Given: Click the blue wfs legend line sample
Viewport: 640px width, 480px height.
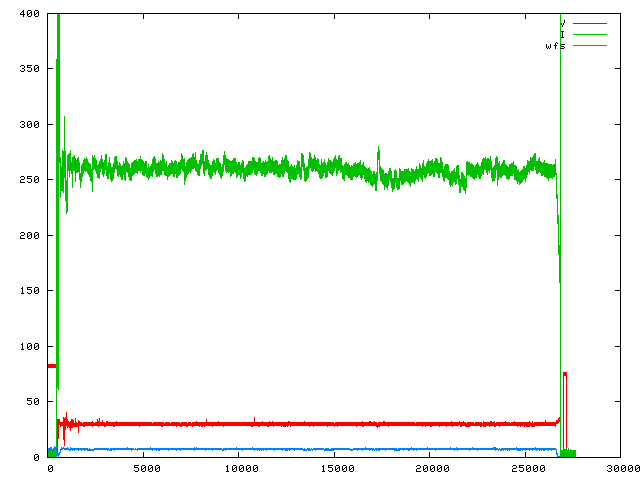Looking at the screenshot, I should tap(589, 46).
